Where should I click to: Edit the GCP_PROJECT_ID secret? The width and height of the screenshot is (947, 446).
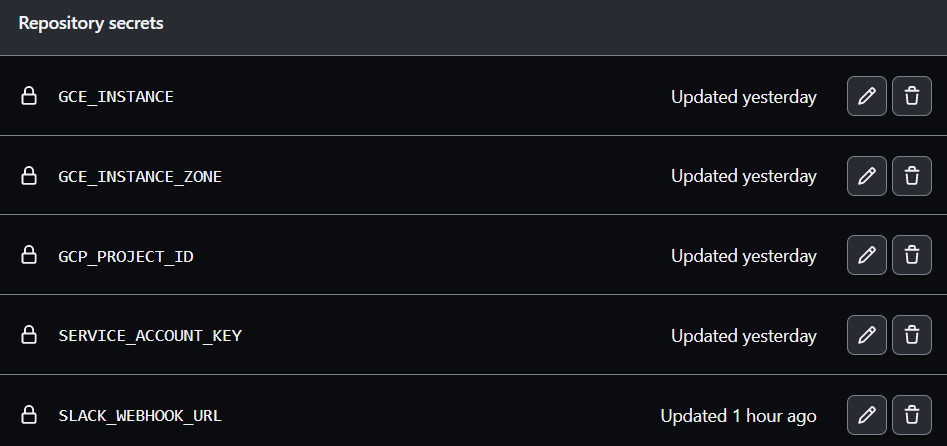[x=867, y=256]
